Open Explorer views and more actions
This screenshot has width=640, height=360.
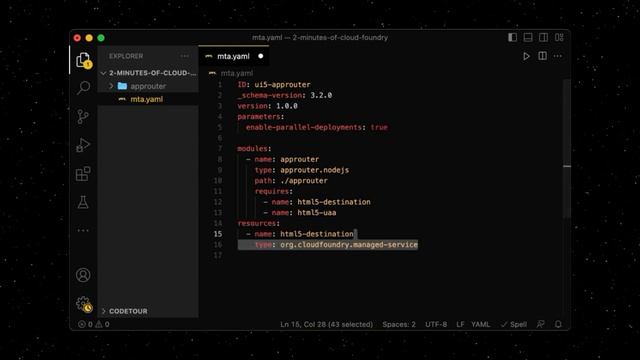click(x=184, y=56)
